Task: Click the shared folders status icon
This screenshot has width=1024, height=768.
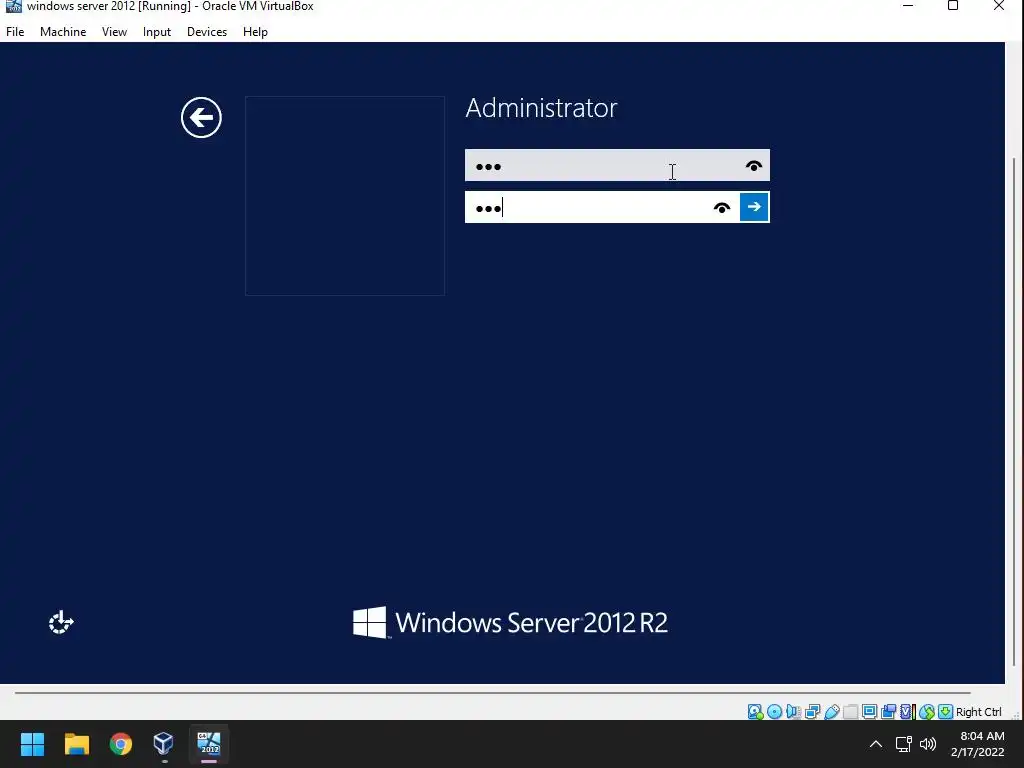Action: coord(850,711)
